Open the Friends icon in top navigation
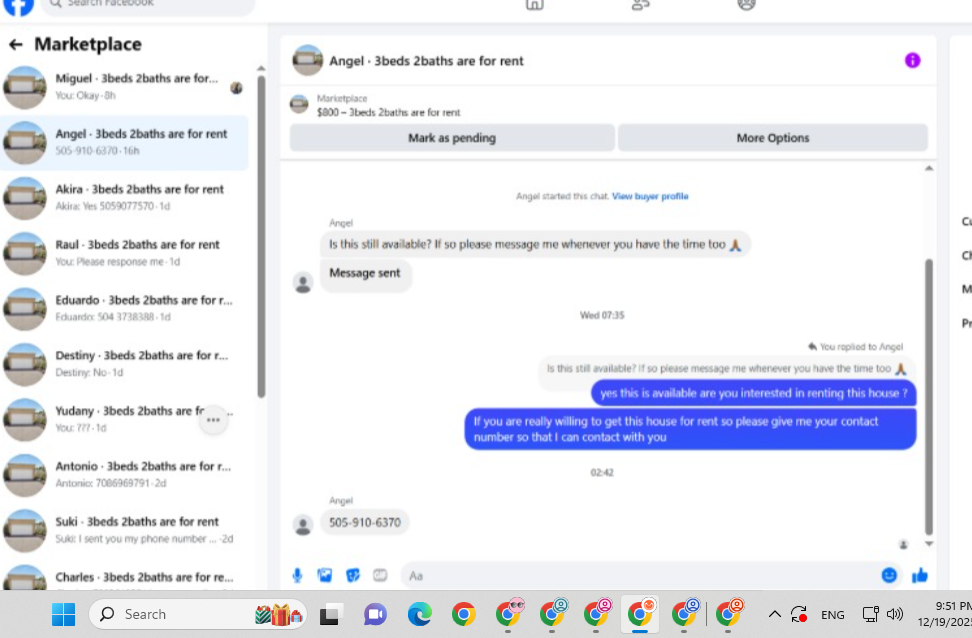Viewport: 972px width, 638px height. coord(640,4)
